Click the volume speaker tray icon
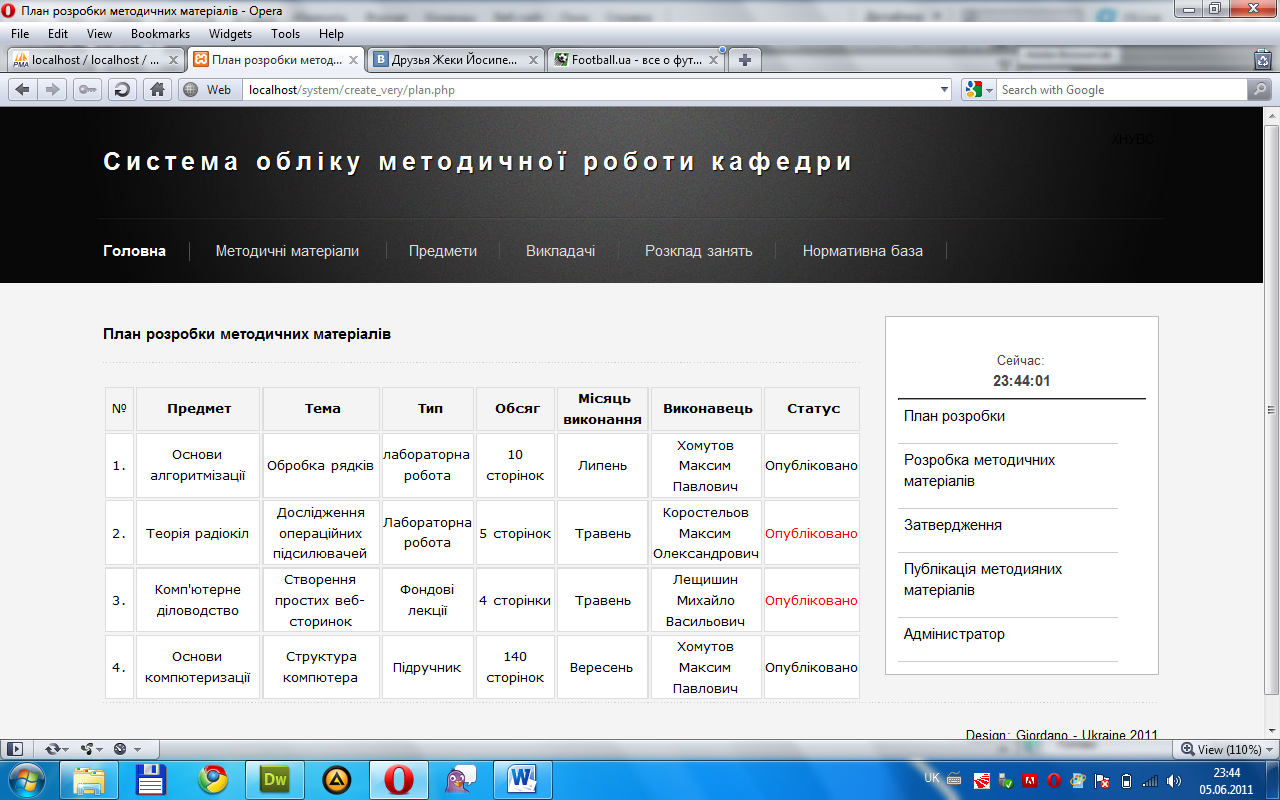This screenshot has height=800, width=1280. (1174, 780)
